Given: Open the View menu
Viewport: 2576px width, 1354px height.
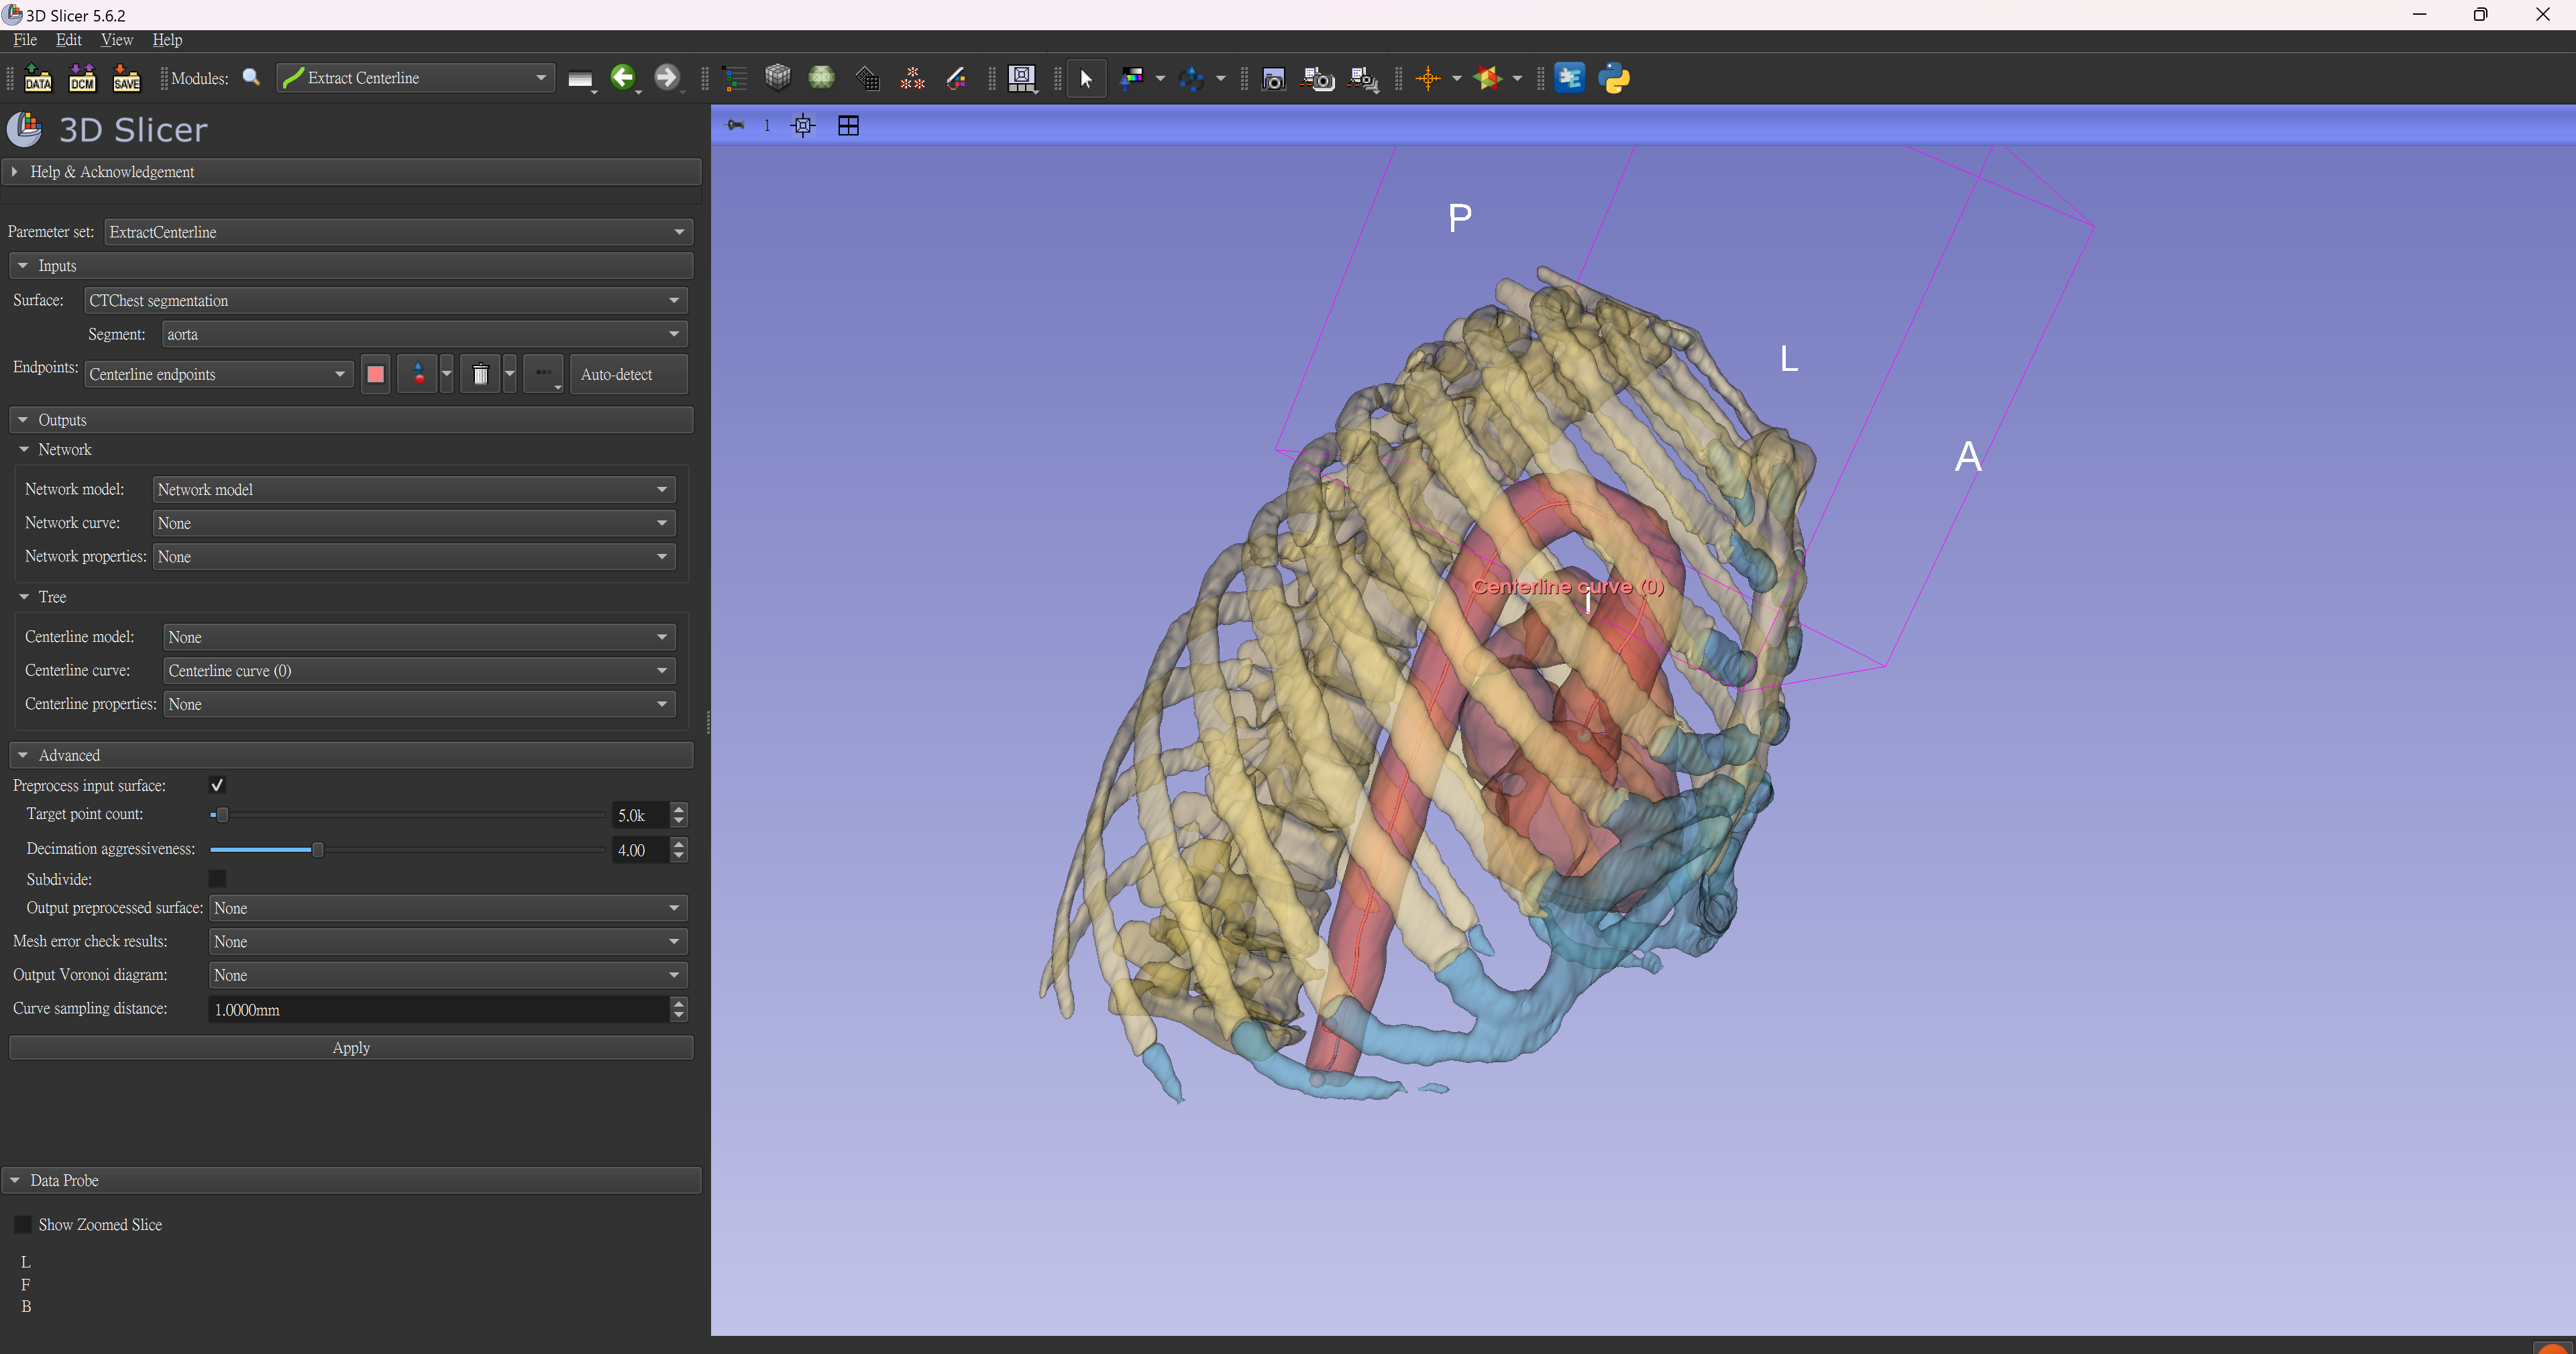Looking at the screenshot, I should 117,40.
